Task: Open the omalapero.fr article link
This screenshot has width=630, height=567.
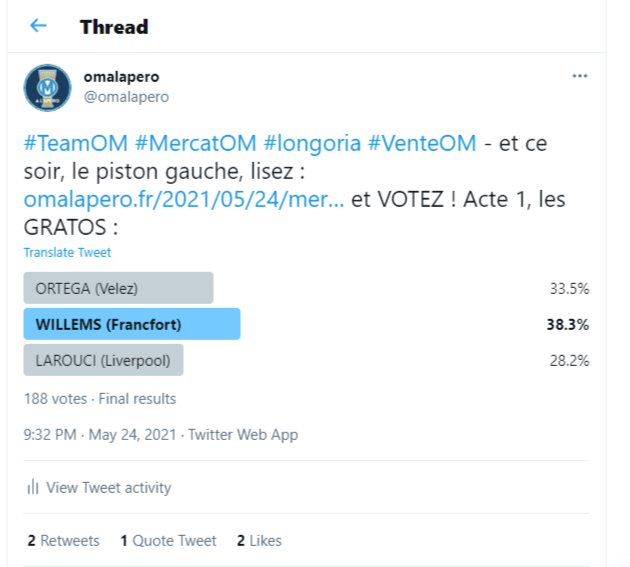Action: pyautogui.click(x=184, y=199)
